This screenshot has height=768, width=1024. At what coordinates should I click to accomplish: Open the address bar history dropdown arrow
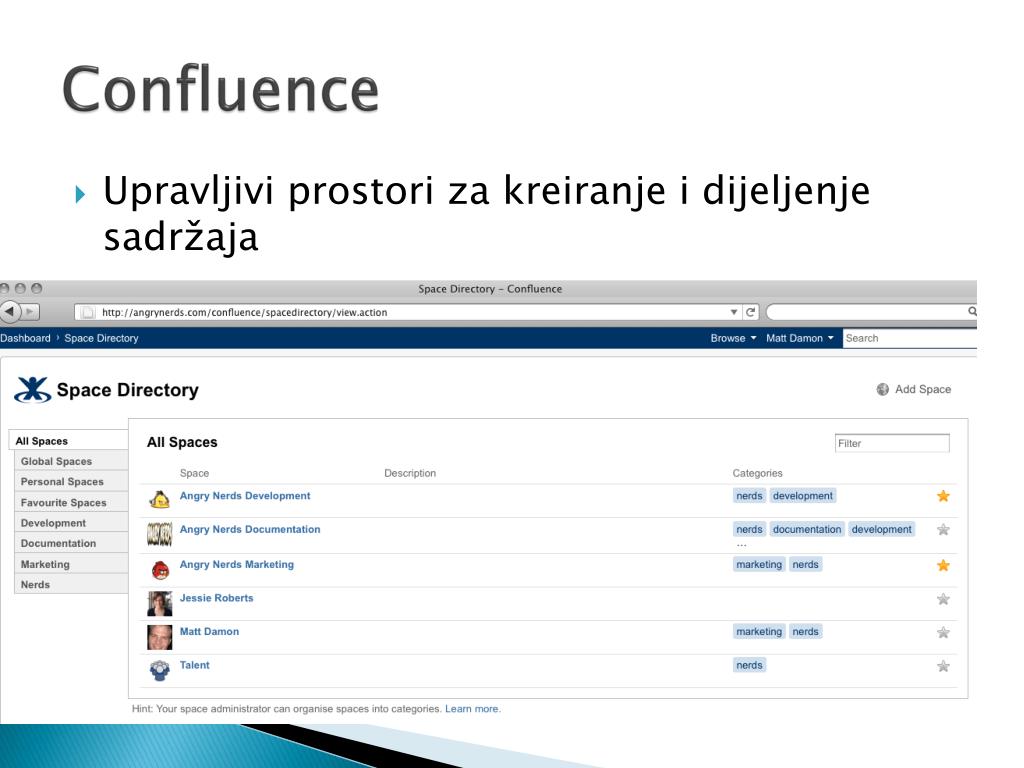coord(734,312)
